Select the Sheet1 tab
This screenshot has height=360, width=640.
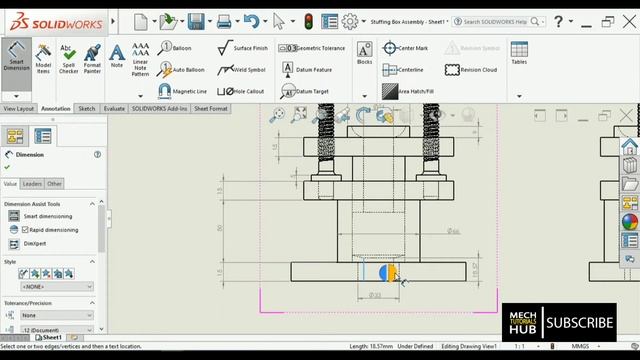click(x=48, y=338)
